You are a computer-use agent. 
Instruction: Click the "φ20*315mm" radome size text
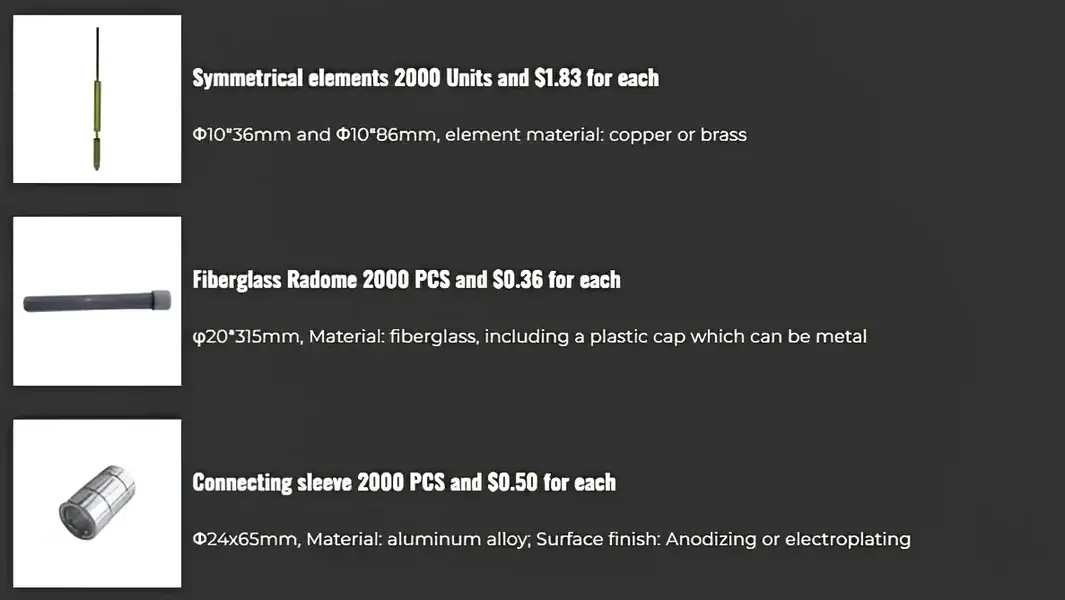point(247,337)
